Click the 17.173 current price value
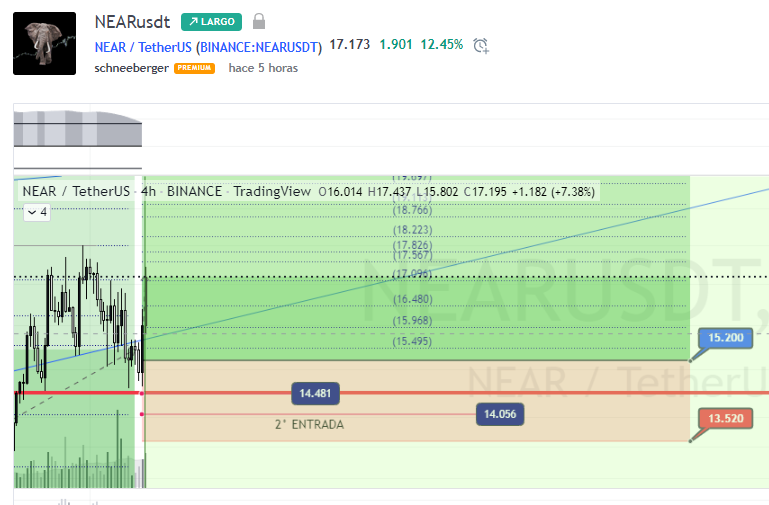Screen dimensions: 769x505 [350, 45]
